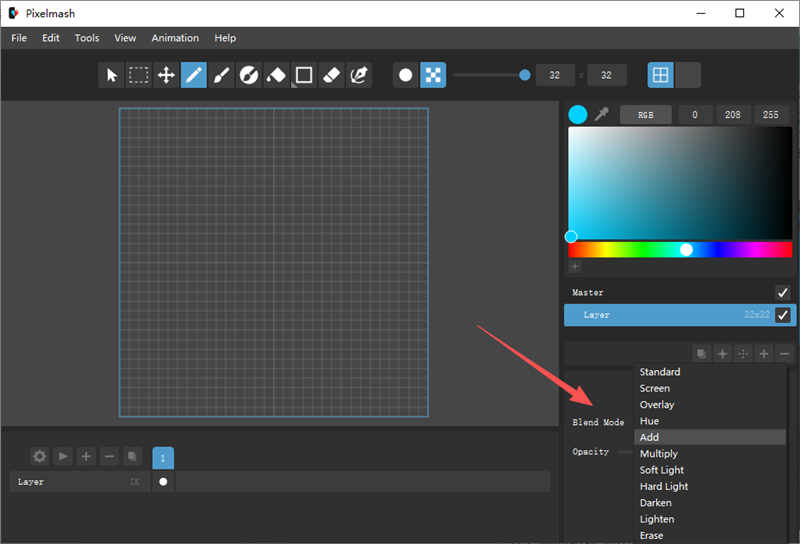The image size is (800, 544).
Task: Edit the canvas width field 32
Action: (555, 76)
